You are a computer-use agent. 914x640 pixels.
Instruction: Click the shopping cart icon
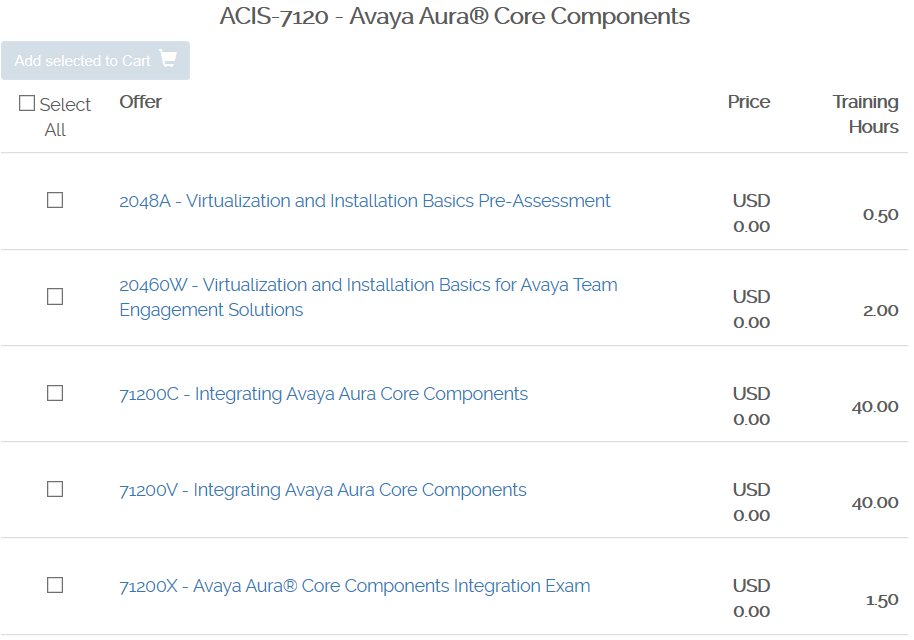(167, 60)
